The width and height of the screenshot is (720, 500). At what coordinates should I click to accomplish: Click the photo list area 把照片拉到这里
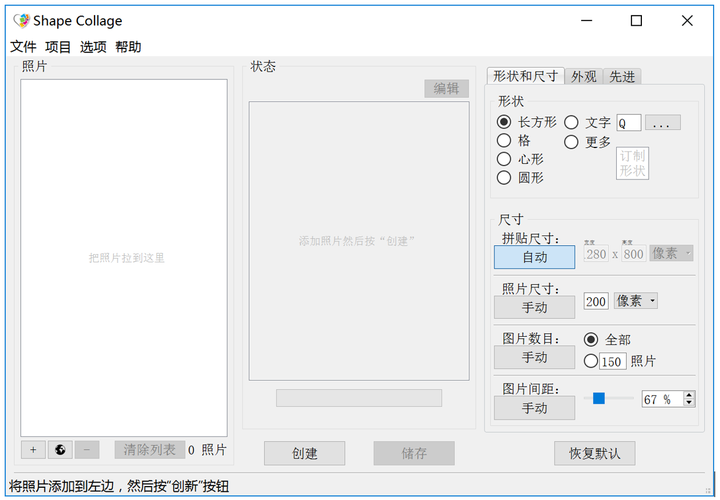pyautogui.click(x=124, y=258)
